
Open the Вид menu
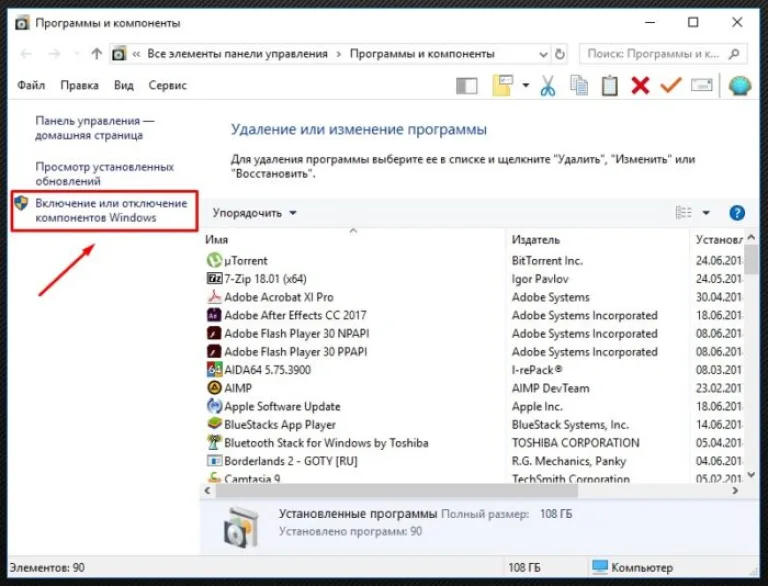123,85
